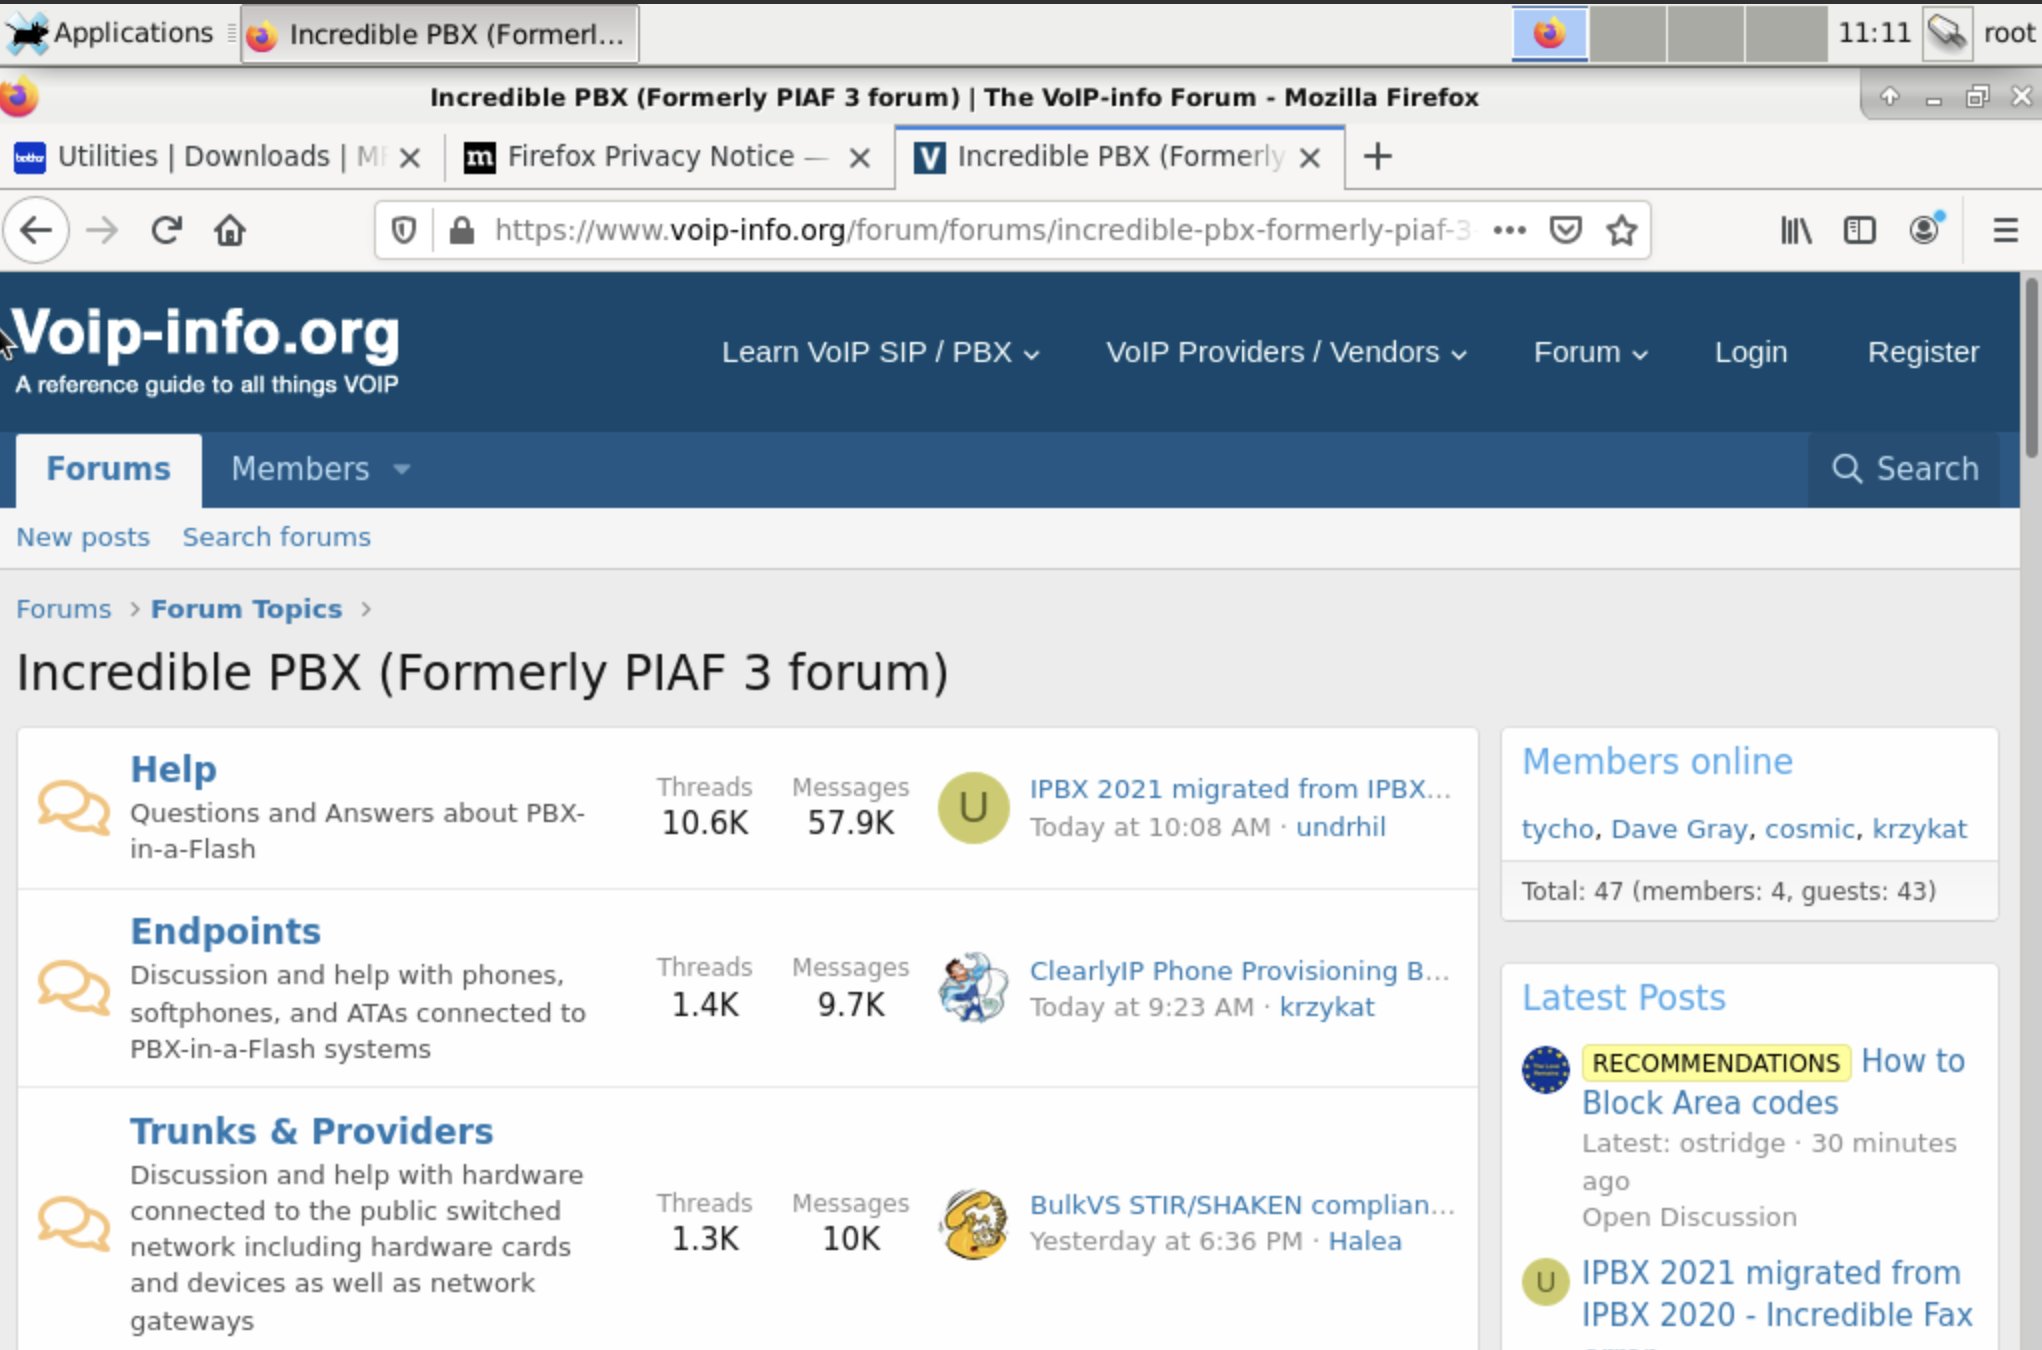Image resolution: width=2042 pixels, height=1350 pixels.
Task: Toggle the sidebar icon
Action: click(1859, 231)
